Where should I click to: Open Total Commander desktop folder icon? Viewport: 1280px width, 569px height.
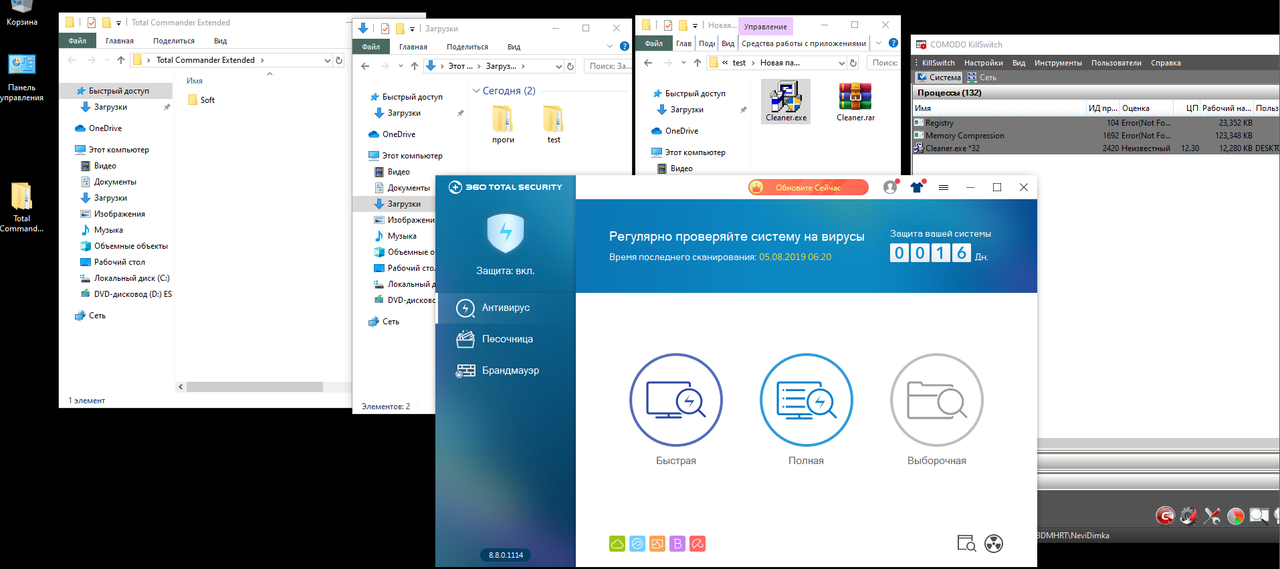22,208
